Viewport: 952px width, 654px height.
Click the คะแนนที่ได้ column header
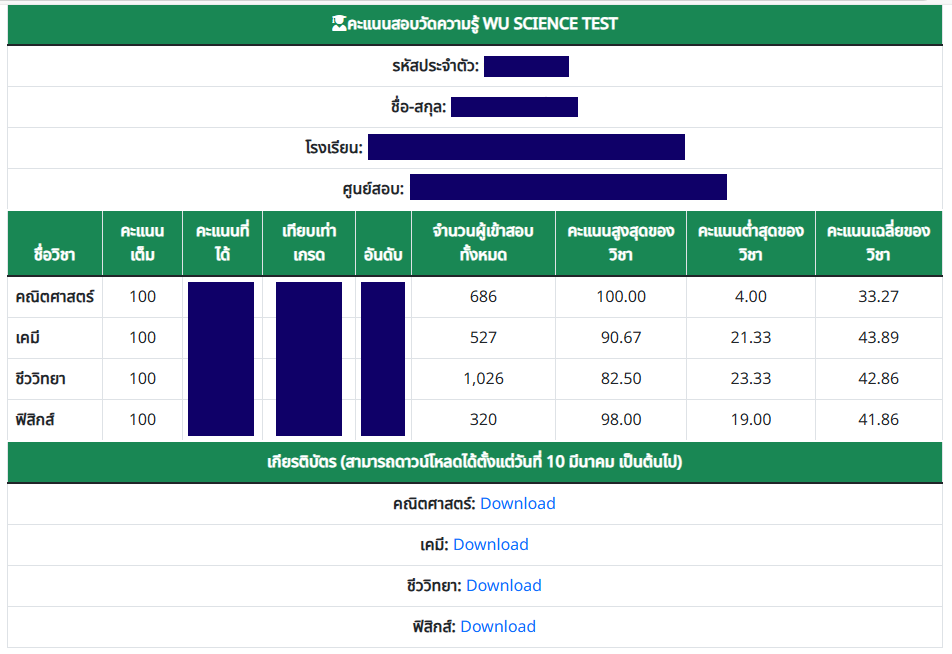pos(222,243)
